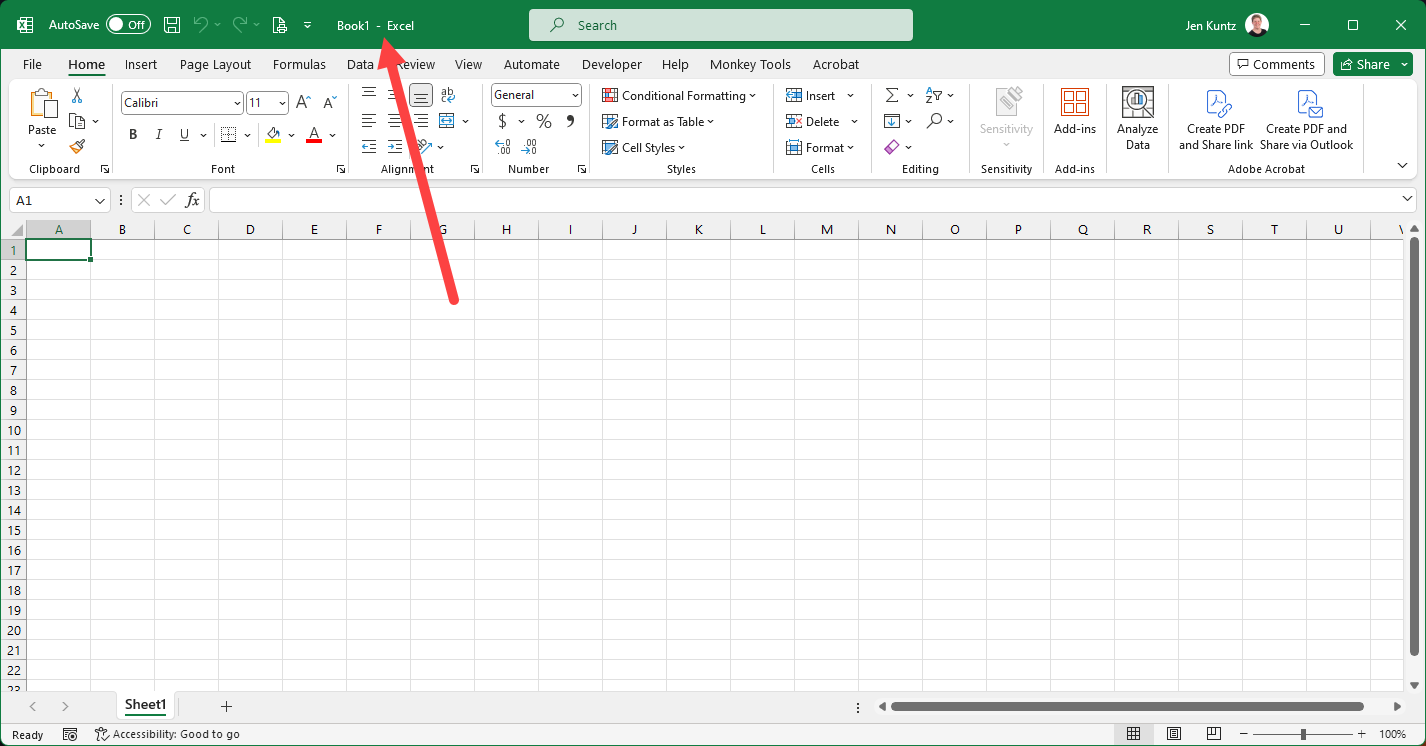Apply Bold formatting

pos(133,135)
